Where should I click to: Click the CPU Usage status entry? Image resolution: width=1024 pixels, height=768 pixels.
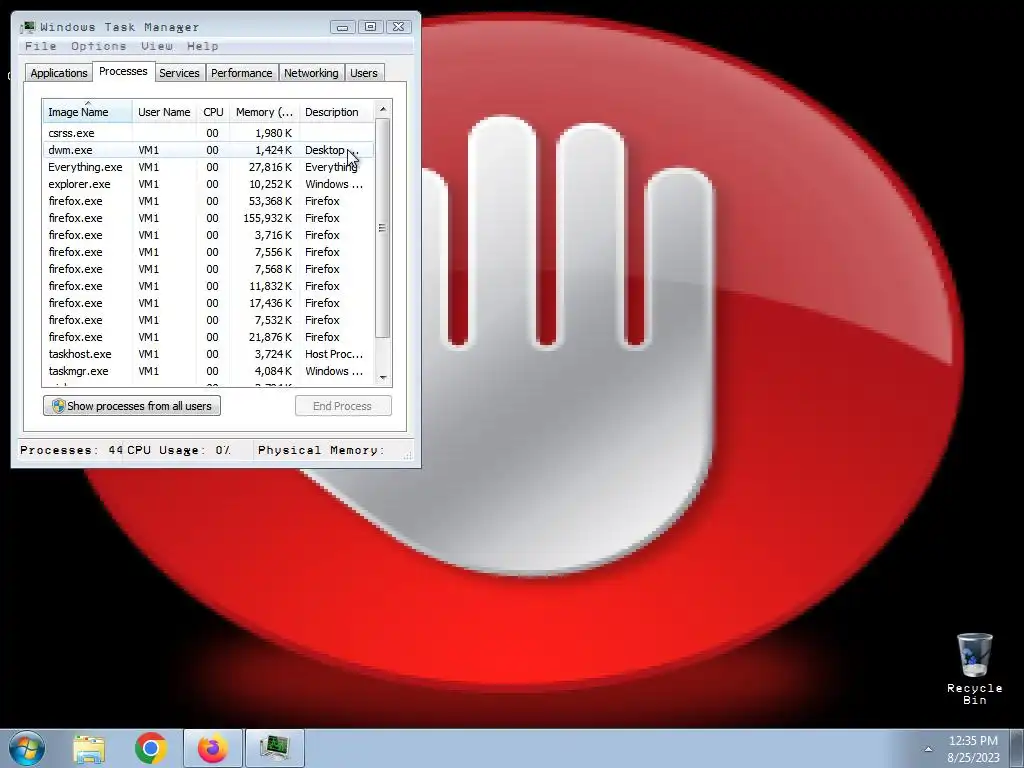179,450
